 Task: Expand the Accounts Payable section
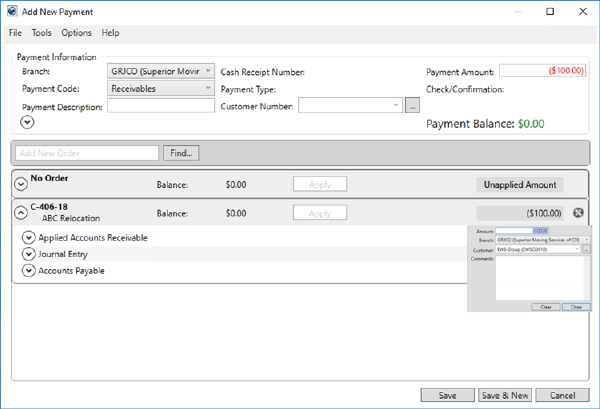[x=28, y=271]
